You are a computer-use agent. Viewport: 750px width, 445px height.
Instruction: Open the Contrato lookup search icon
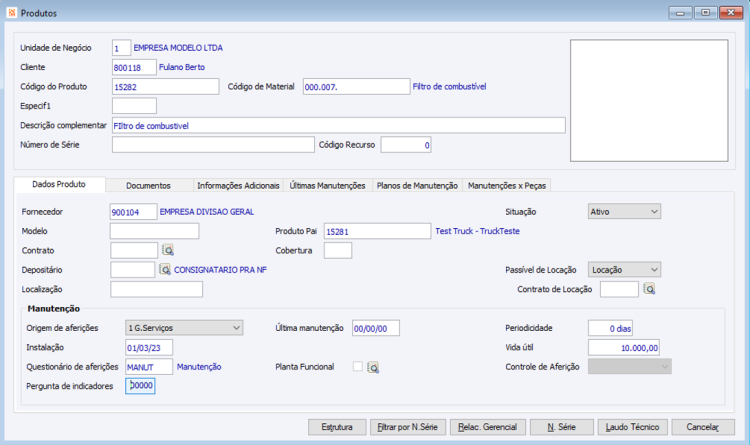168,250
